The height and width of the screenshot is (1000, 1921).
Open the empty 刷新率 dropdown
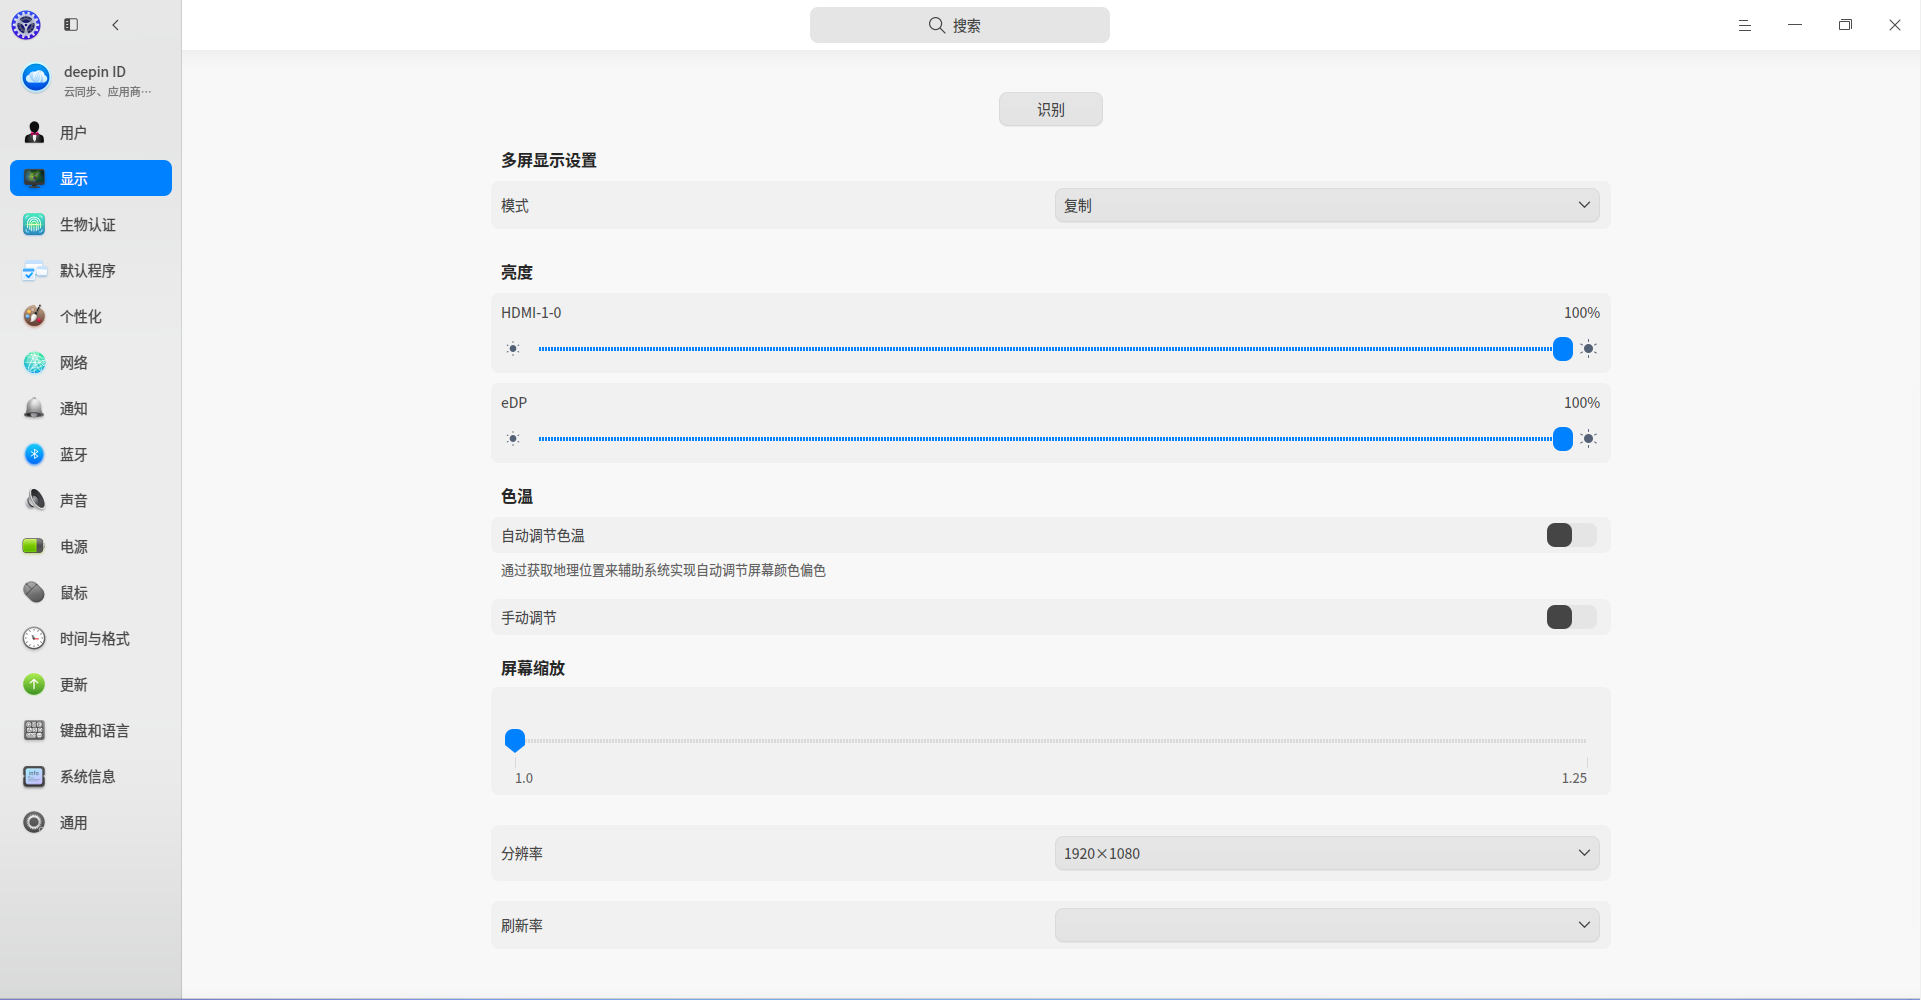[1327, 925]
